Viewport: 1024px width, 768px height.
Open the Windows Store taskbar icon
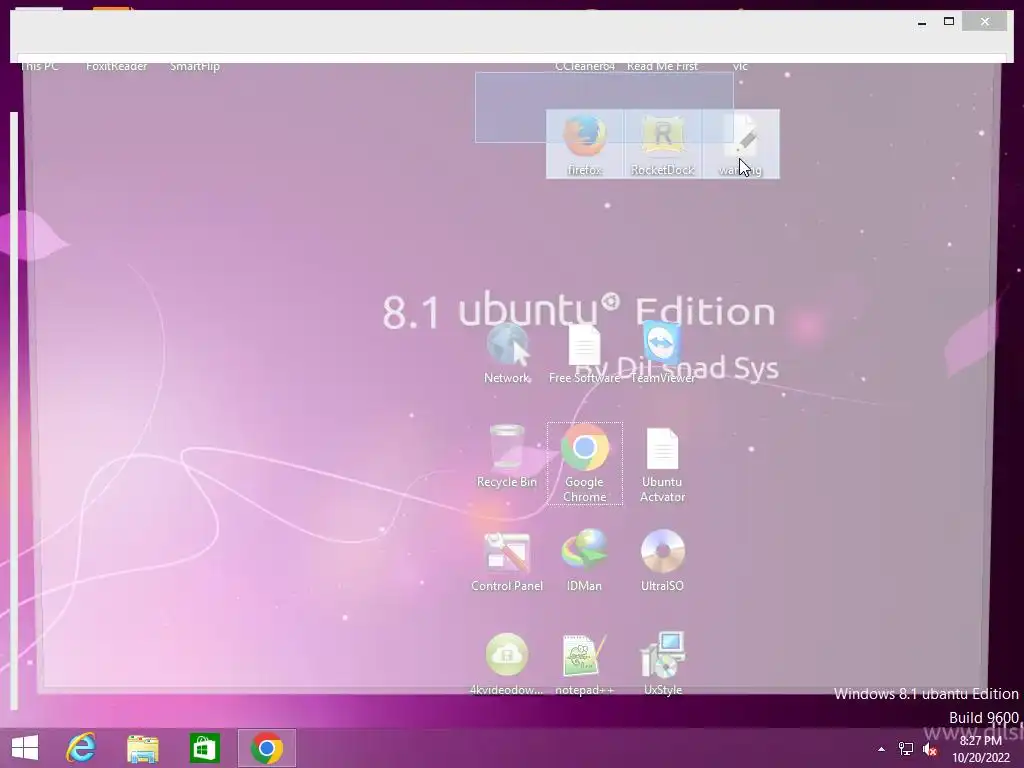(204, 748)
